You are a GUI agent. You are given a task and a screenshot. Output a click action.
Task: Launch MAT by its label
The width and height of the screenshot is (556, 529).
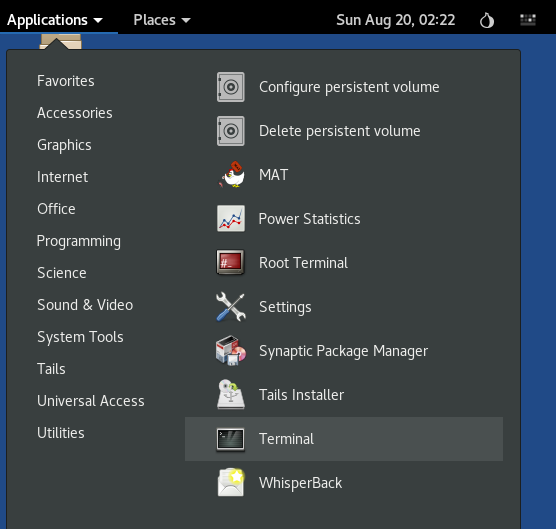pos(273,175)
